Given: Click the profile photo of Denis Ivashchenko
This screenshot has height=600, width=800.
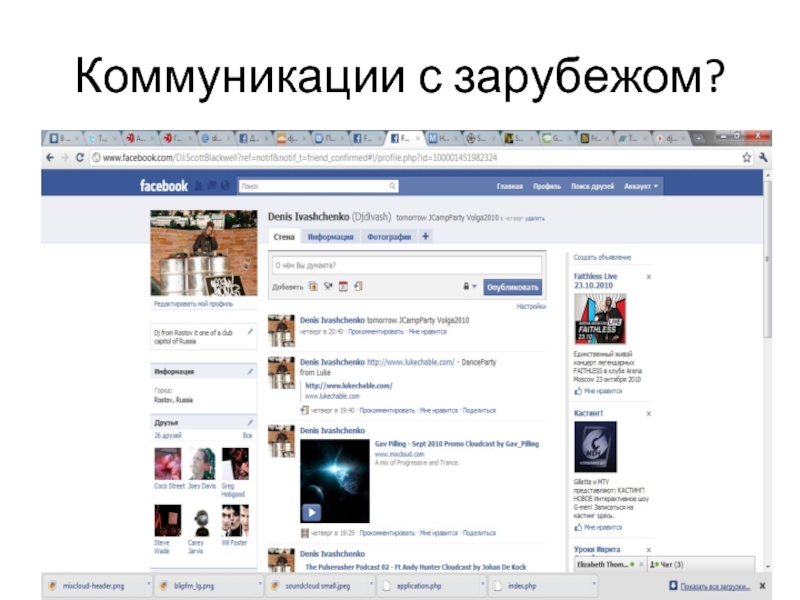Looking at the screenshot, I should point(204,253).
